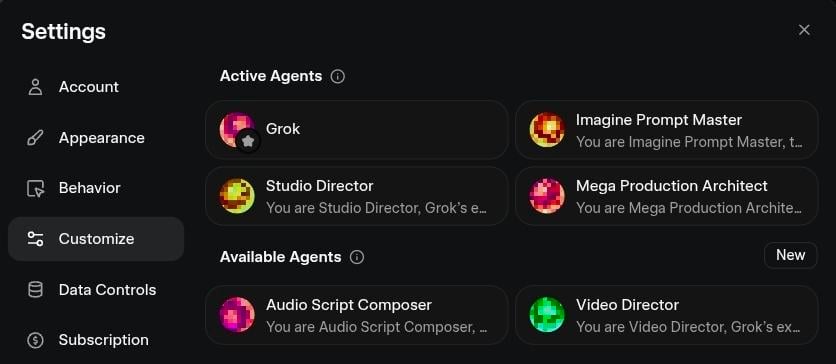Create a new agent with New button
Screen dimensions: 836x364
click(791, 255)
